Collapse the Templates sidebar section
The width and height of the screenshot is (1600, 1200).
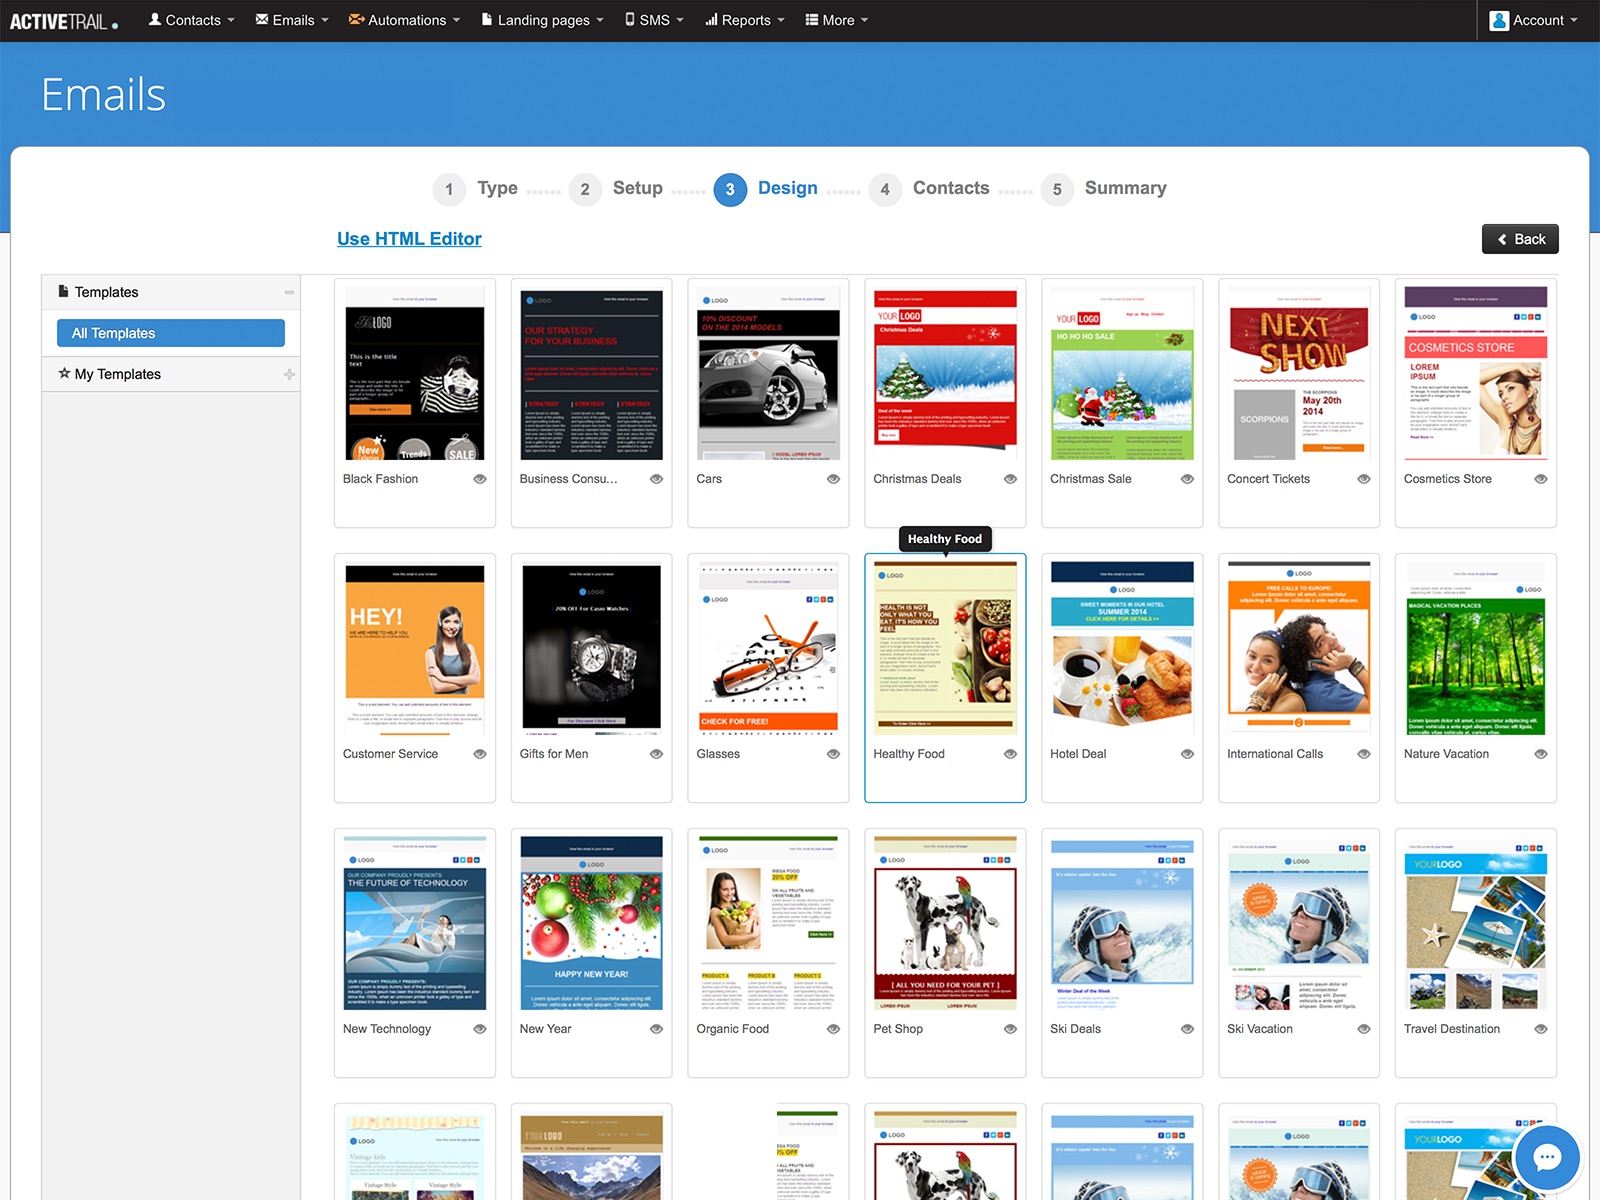click(289, 292)
